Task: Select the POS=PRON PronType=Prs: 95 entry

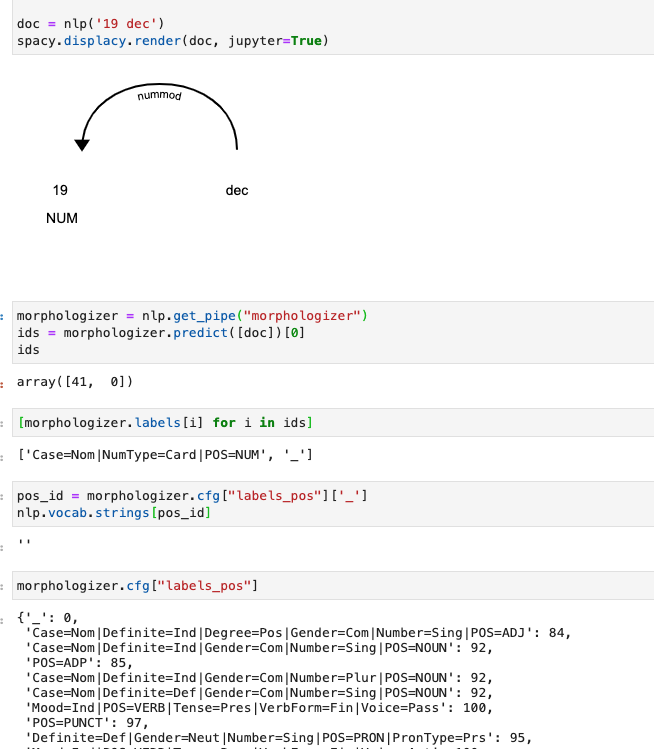Action: pos(279,738)
